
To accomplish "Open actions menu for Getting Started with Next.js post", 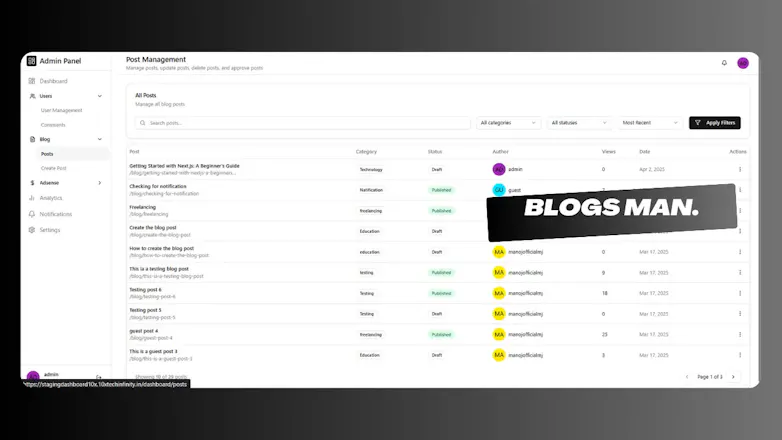I will [740, 169].
